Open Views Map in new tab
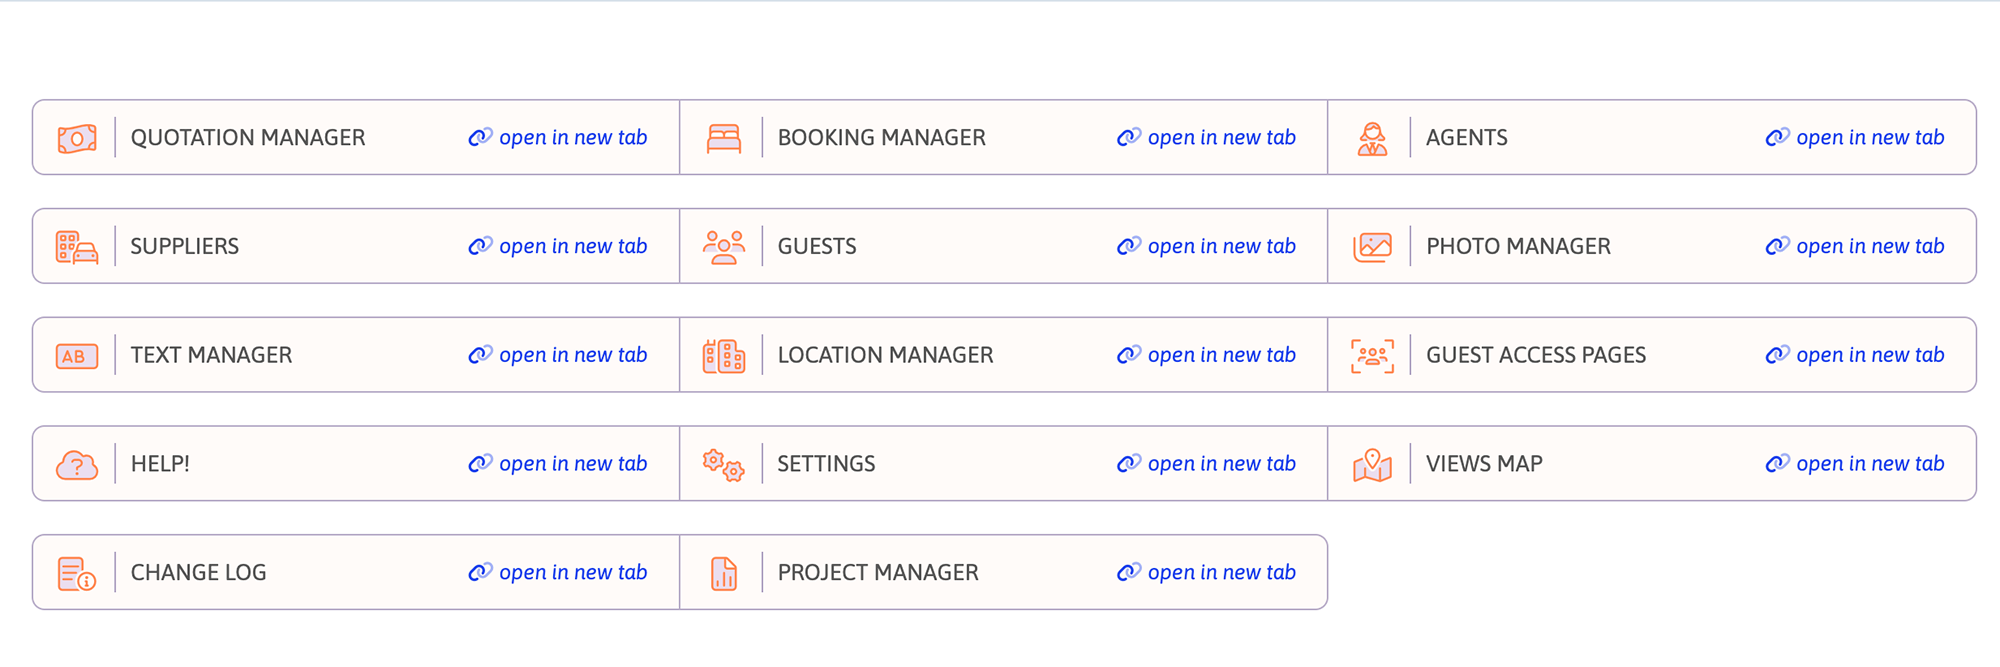Viewport: 2000px width, 667px height. 1870,465
